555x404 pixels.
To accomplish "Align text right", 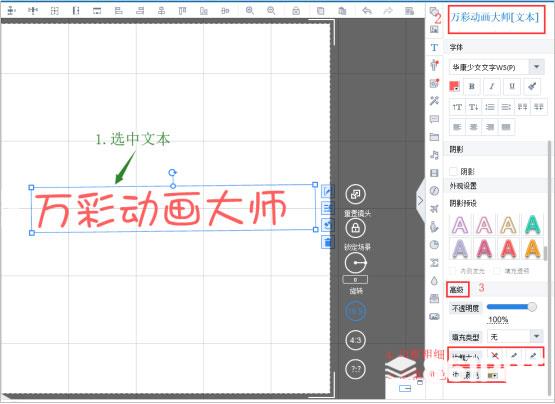I will 490,127.
